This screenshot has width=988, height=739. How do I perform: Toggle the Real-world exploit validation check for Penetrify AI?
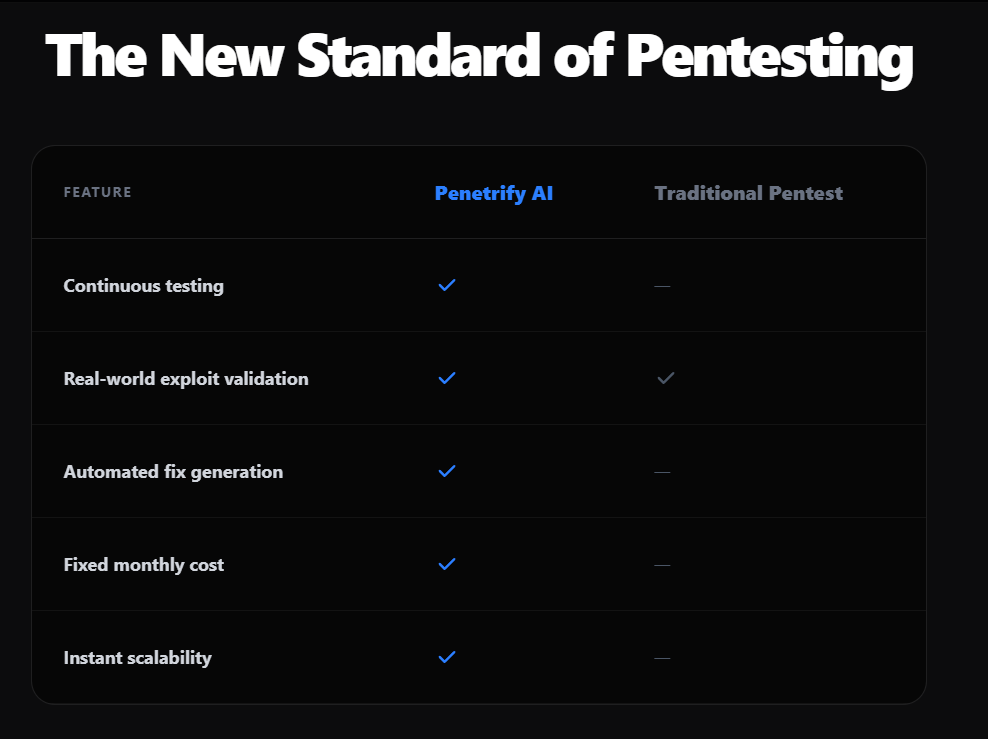click(446, 378)
